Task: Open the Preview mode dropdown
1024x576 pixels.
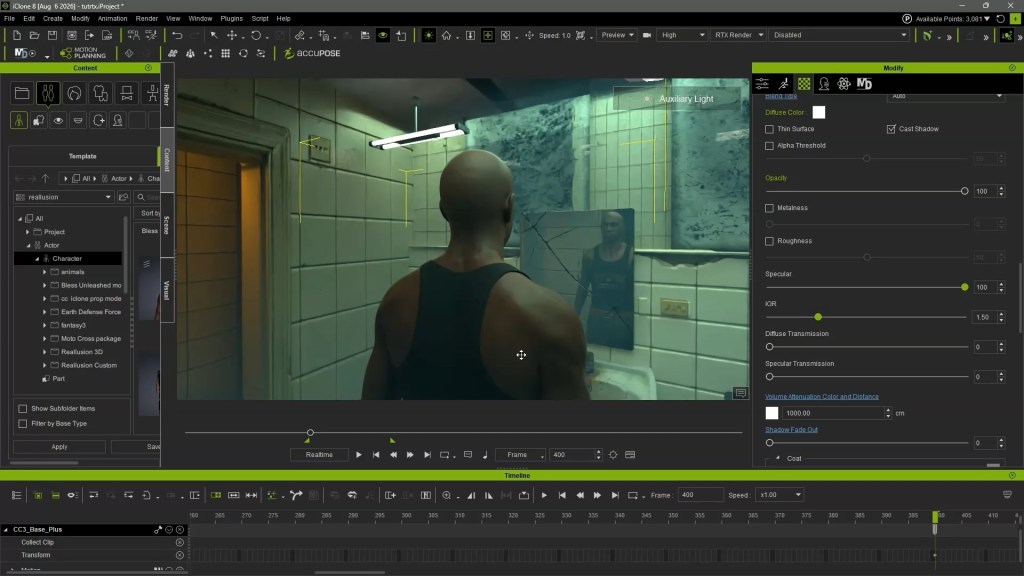Action: pos(616,35)
